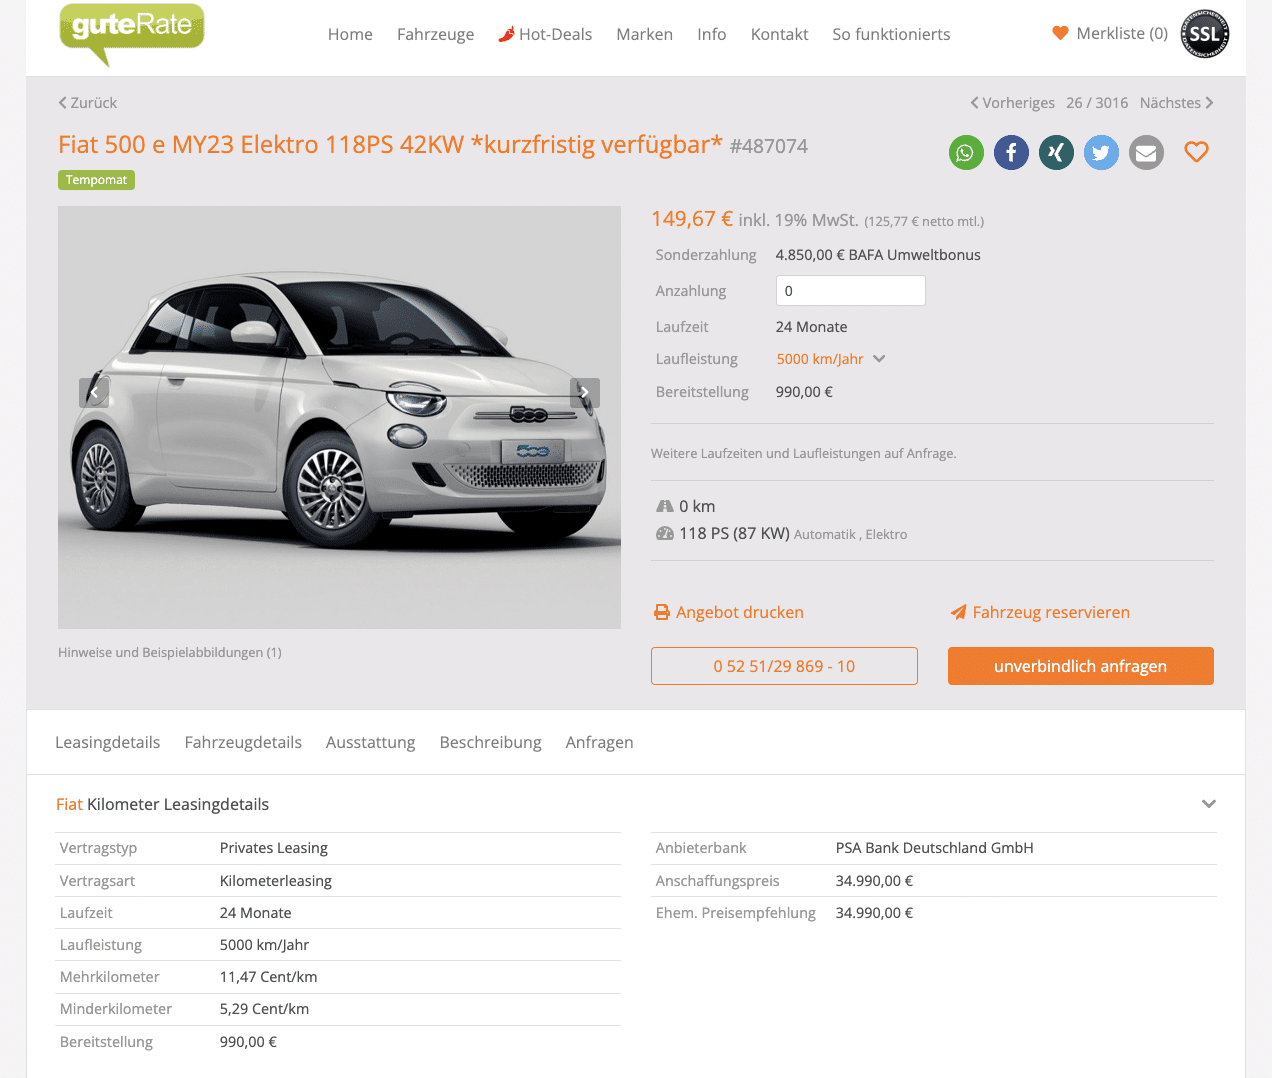Click Fahrzeug reservieren link
The image size is (1272, 1078).
tap(1051, 612)
